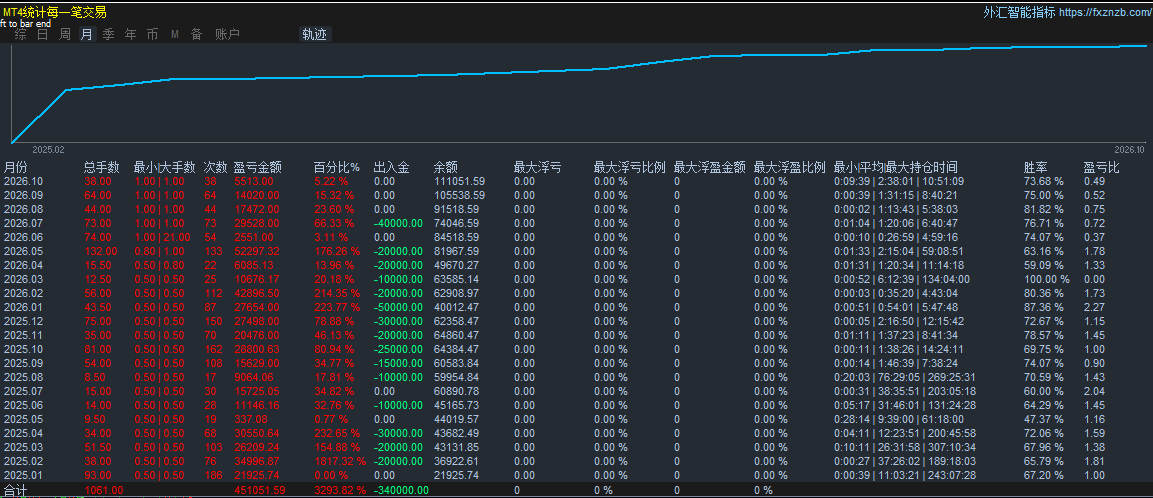Viewport: 1153px width, 498px height.
Task: Switch to the 年 yearly tab
Action: [x=131, y=34]
